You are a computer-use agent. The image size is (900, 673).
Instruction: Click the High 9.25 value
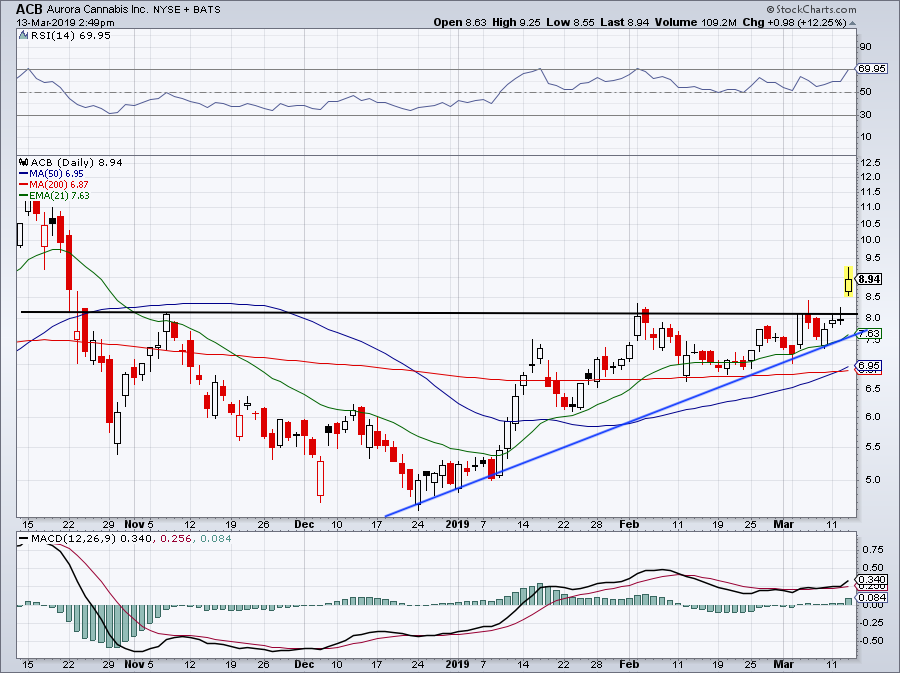(516, 22)
